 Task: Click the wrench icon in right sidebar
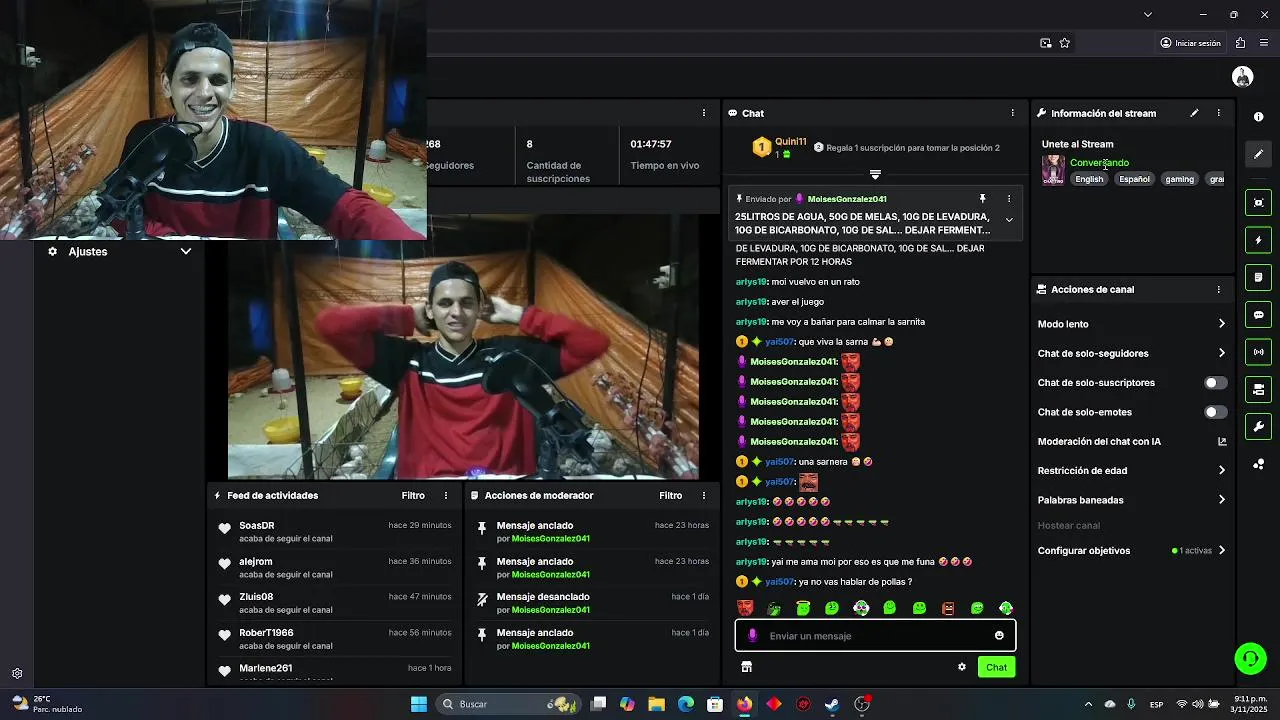(x=1258, y=427)
